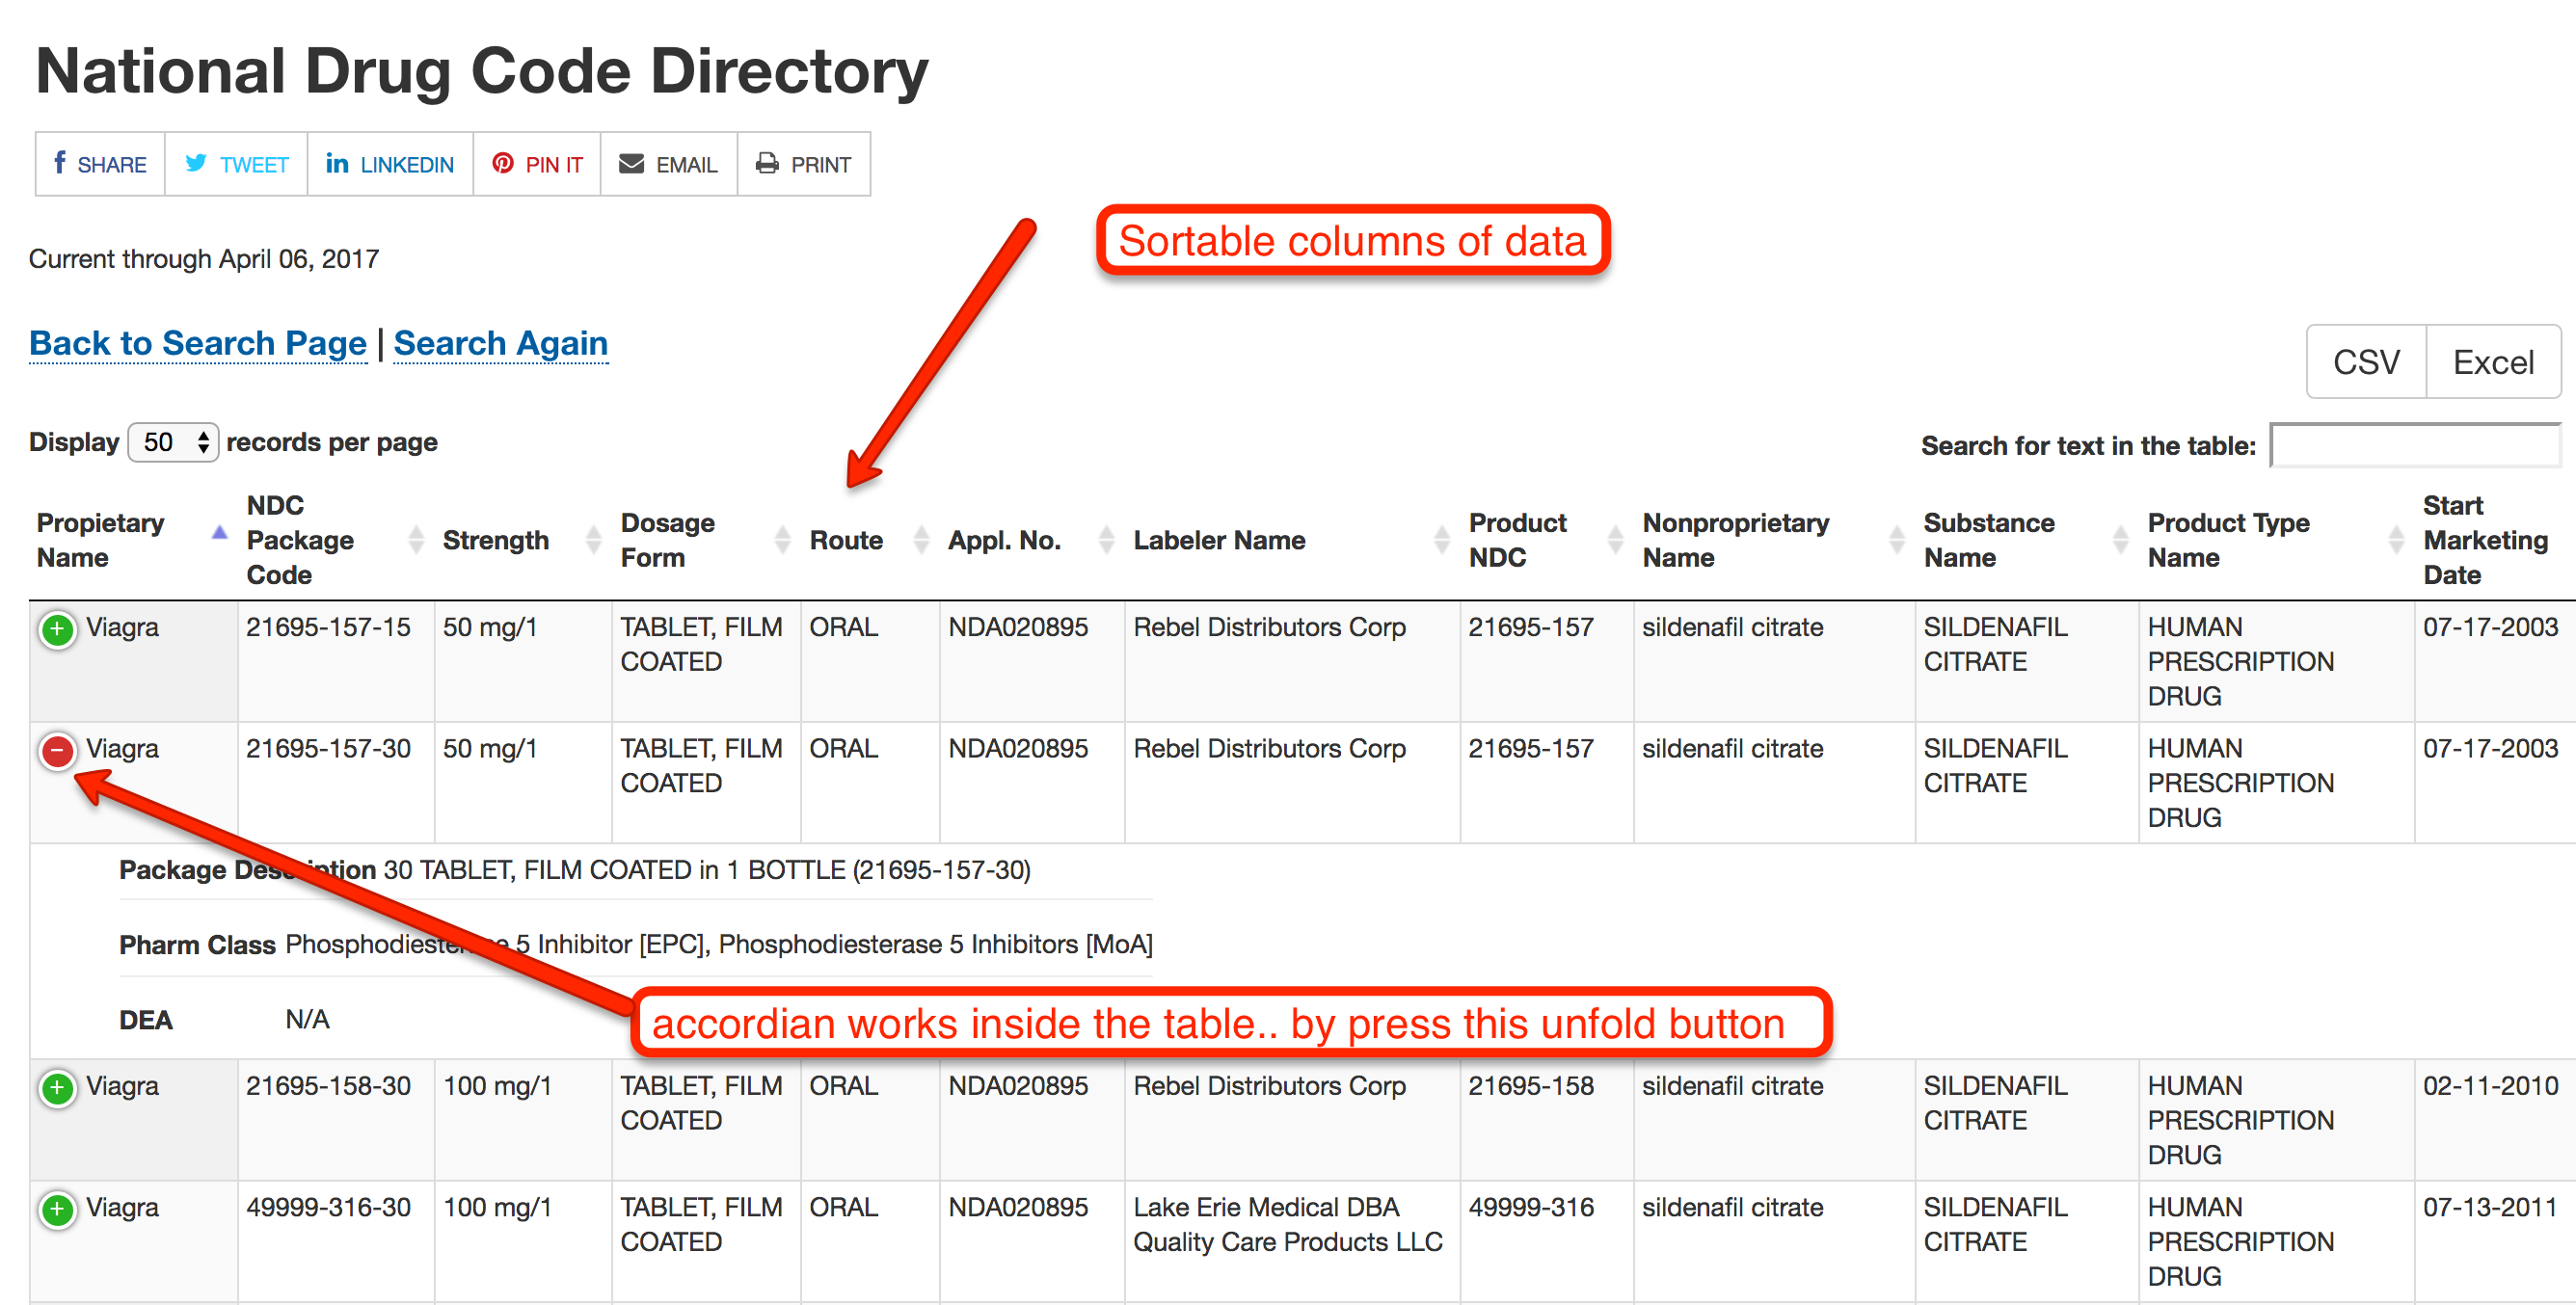Open the records per page dropdown
This screenshot has height=1305, width=2576.
point(173,442)
